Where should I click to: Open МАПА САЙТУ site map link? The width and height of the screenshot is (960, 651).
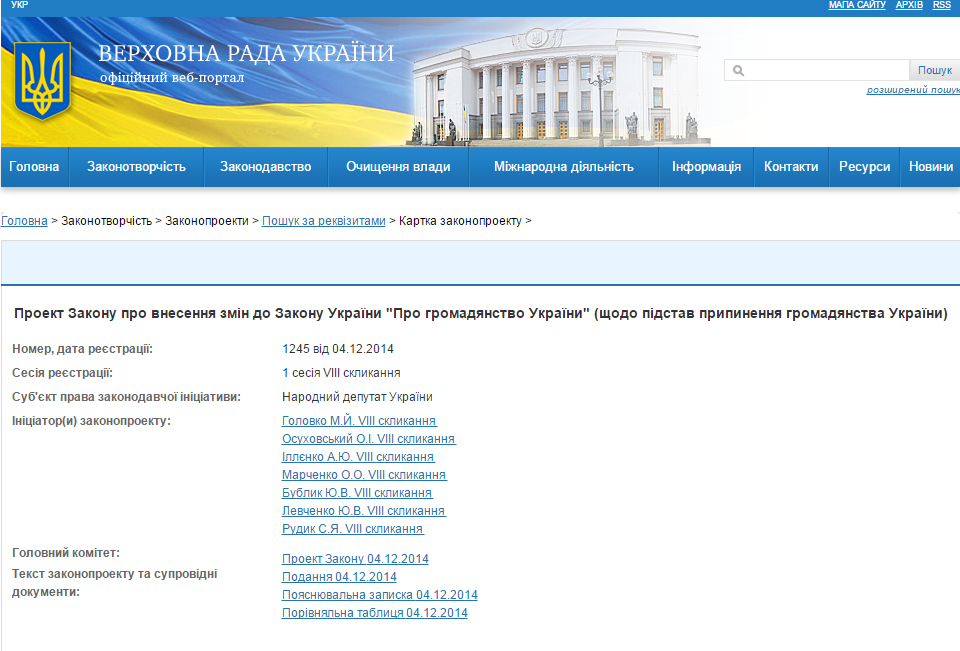[x=857, y=5]
